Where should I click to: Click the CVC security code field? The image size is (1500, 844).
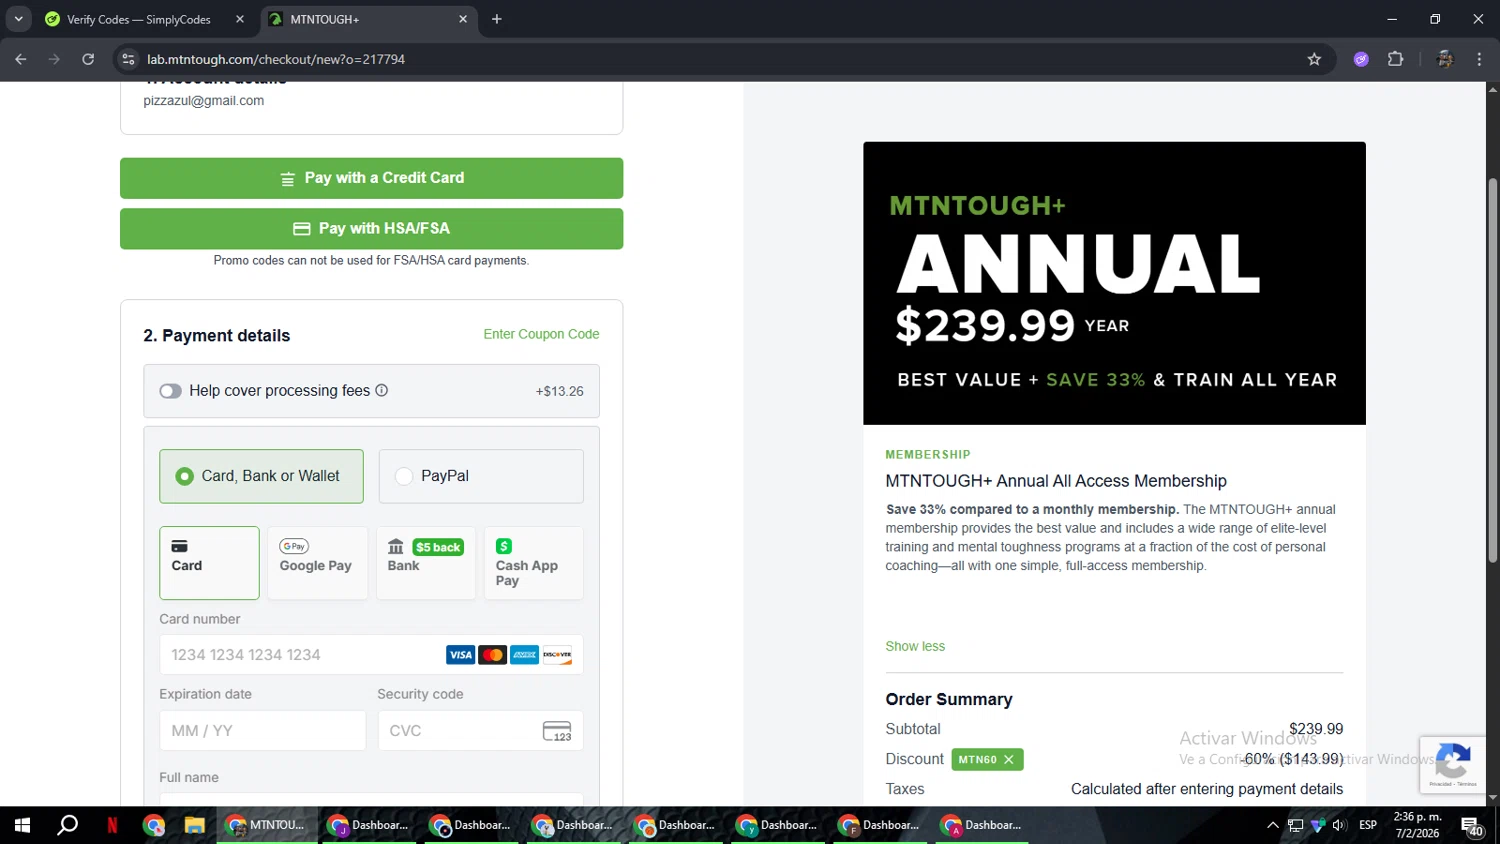click(x=481, y=731)
